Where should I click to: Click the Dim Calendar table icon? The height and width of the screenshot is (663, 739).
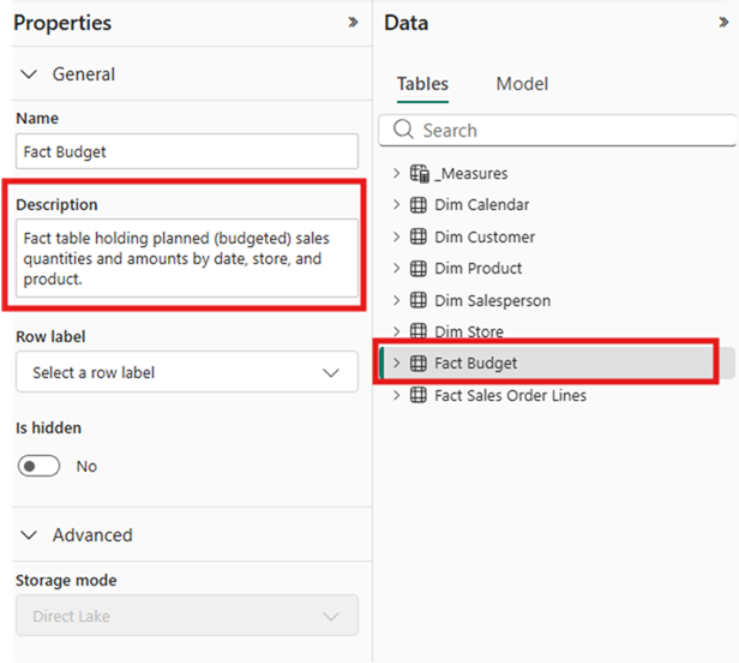point(418,205)
